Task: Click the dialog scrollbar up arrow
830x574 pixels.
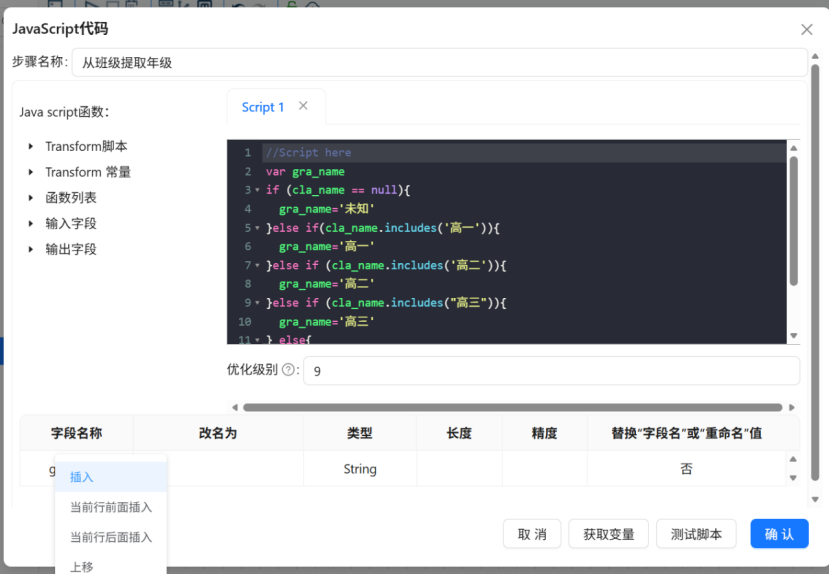Action: [815, 56]
